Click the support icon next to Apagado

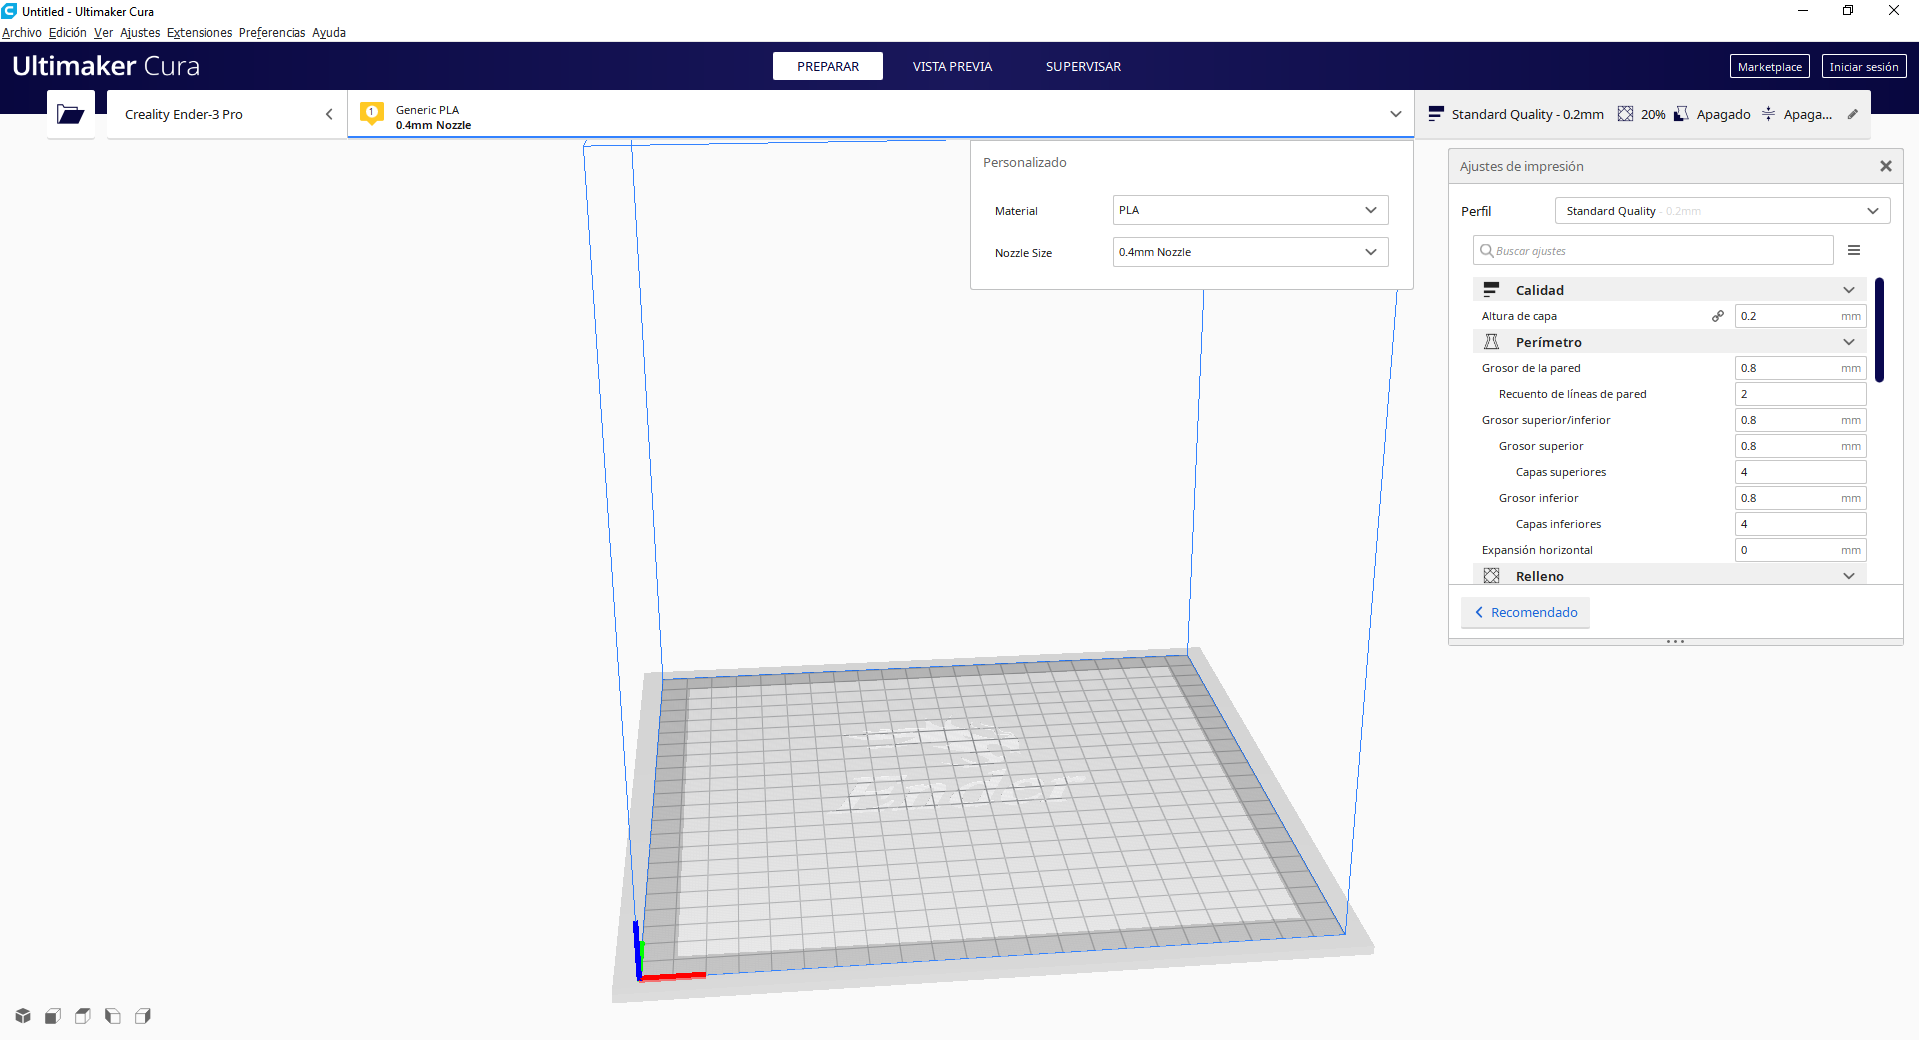[x=1681, y=114]
